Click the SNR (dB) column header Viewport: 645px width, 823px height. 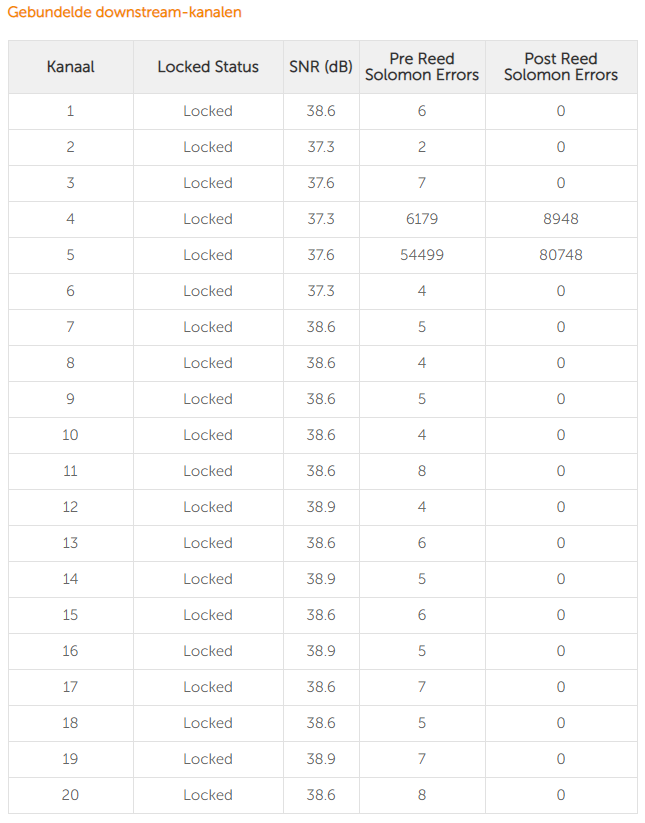tap(321, 67)
